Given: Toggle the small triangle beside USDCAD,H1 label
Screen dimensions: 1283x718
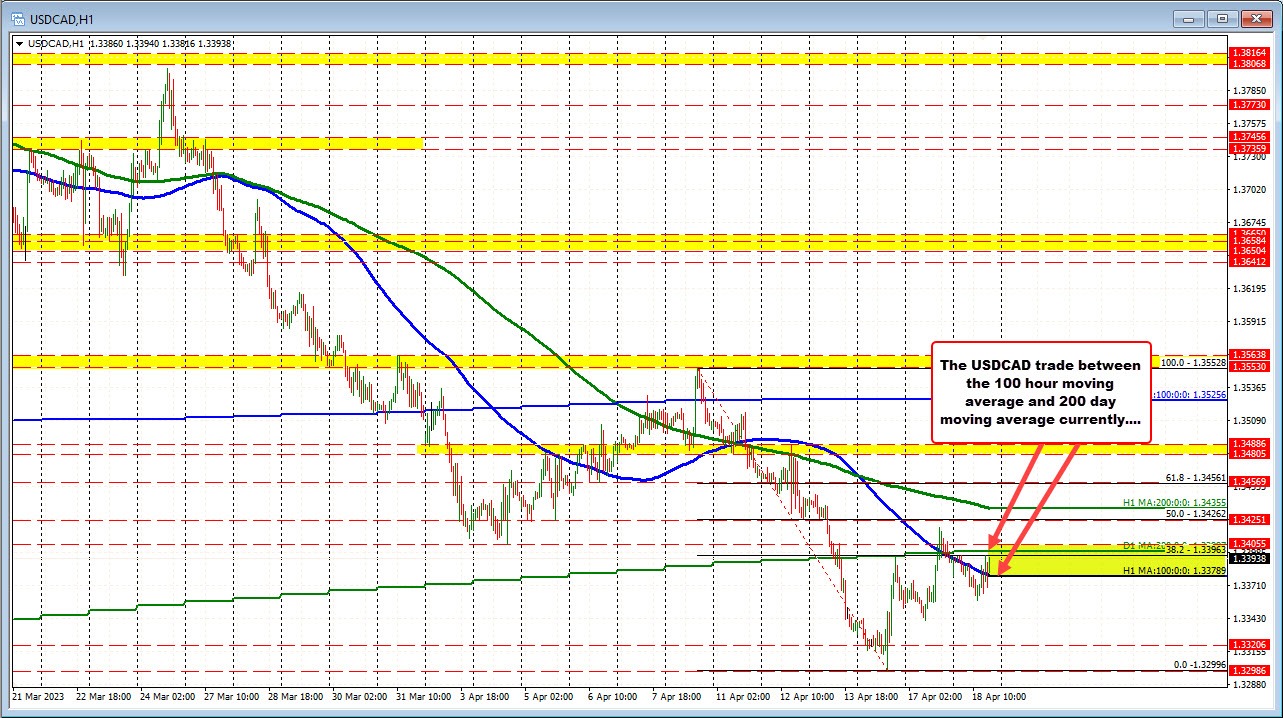Looking at the screenshot, I should (x=19, y=44).
